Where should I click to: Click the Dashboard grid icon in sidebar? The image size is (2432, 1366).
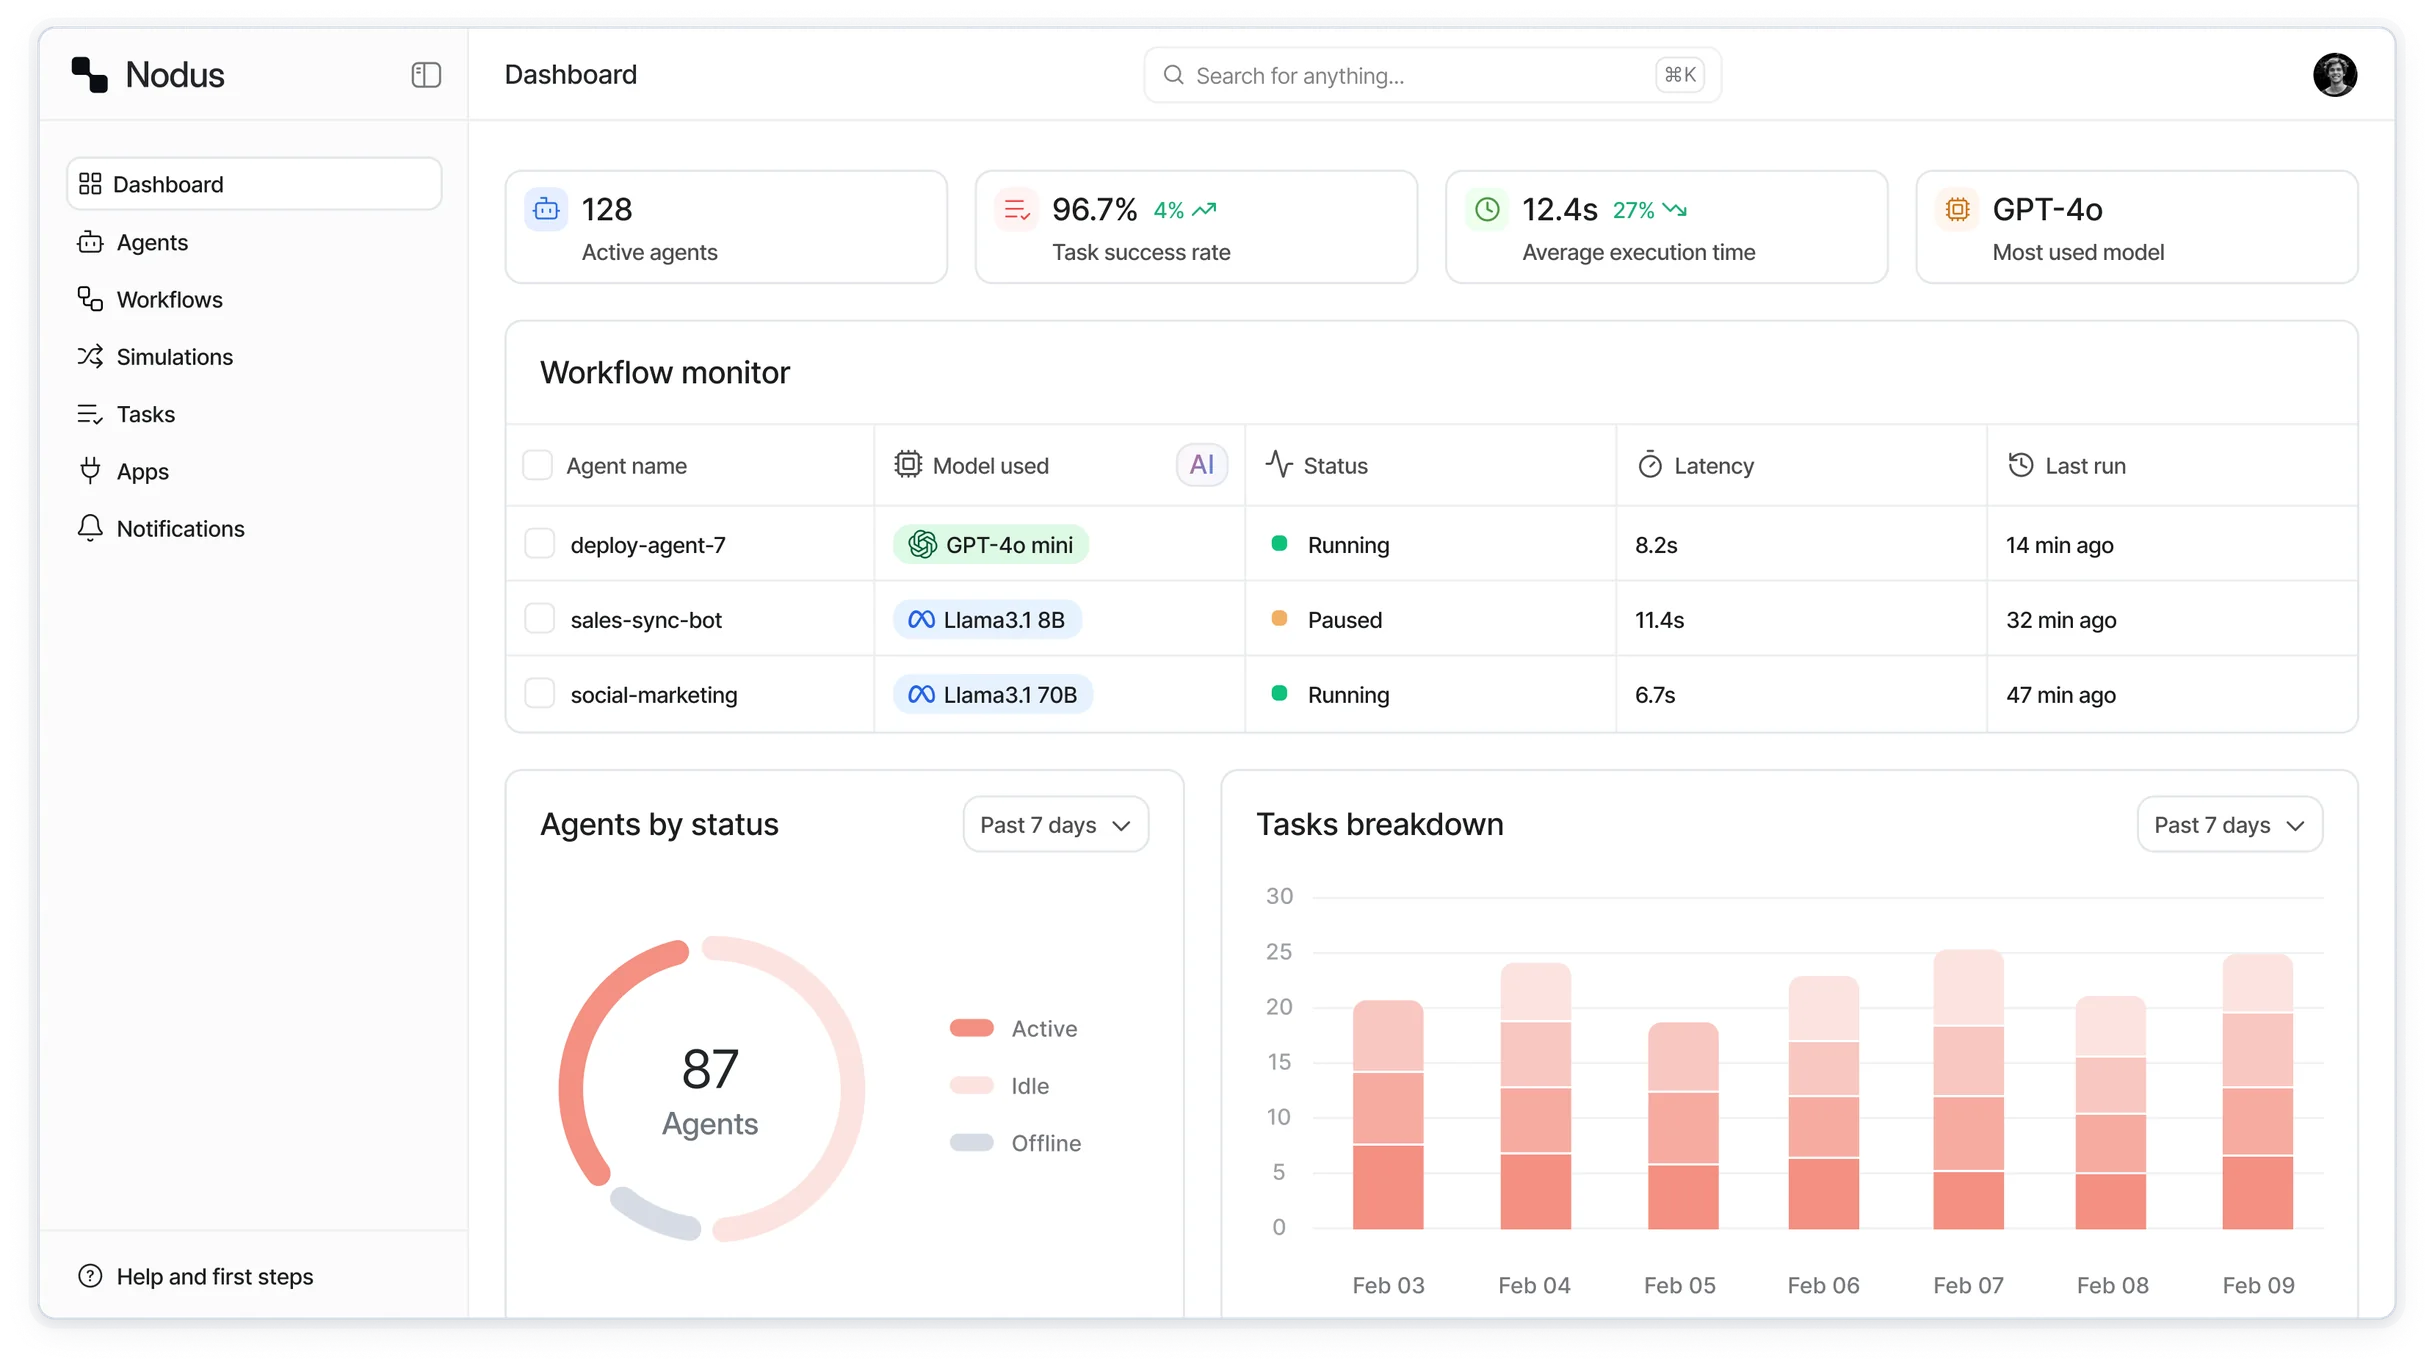coord(90,184)
